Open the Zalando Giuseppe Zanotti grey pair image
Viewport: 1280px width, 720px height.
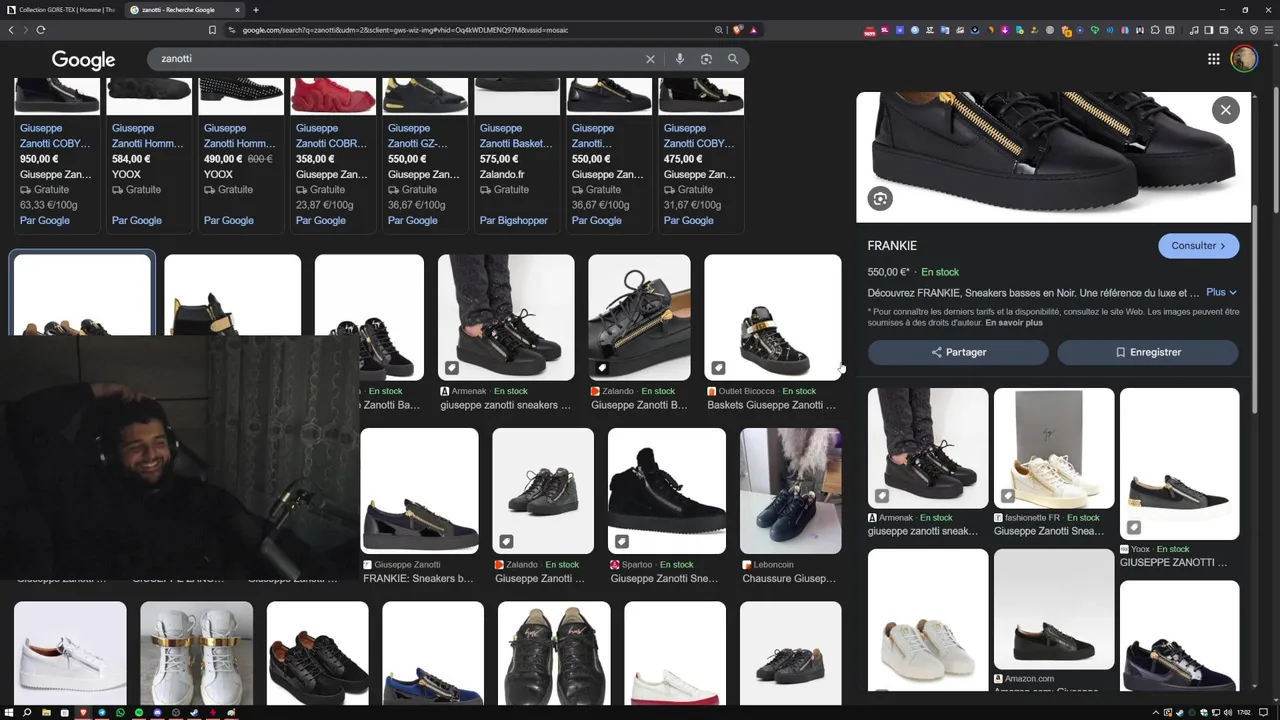[x=543, y=491]
